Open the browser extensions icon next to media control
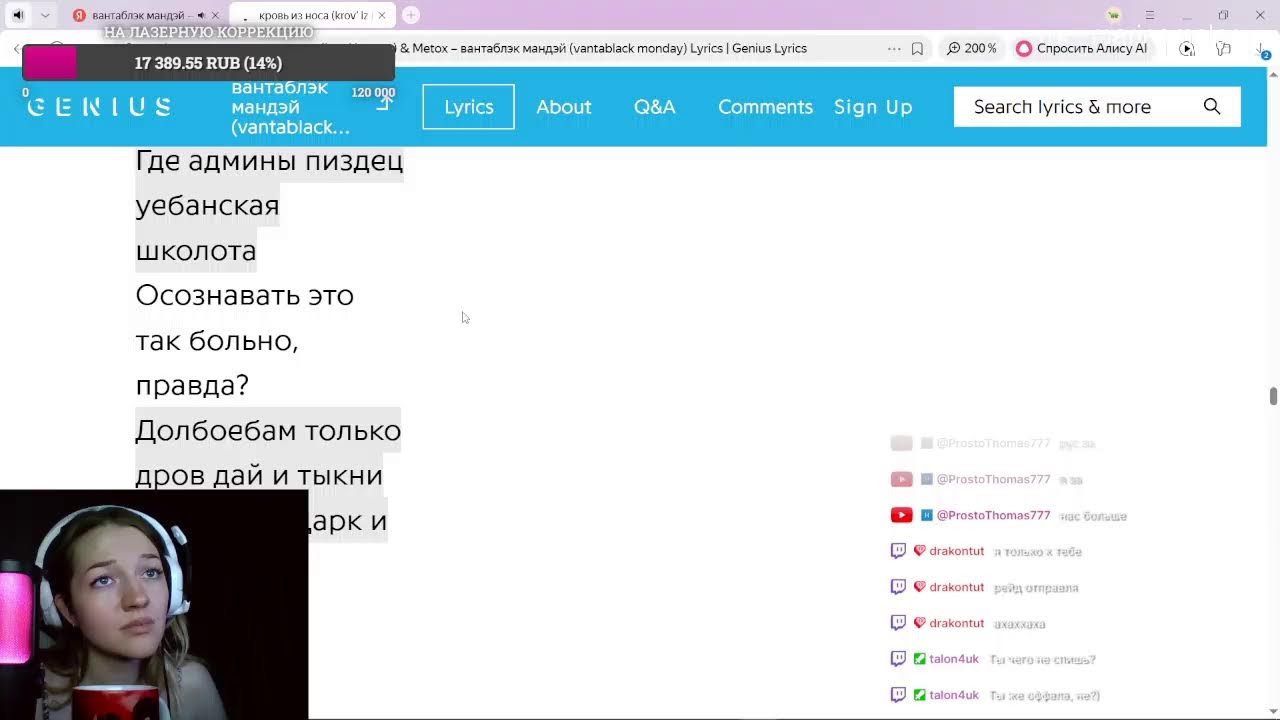Screen dimensions: 1280x720 (1223, 48)
